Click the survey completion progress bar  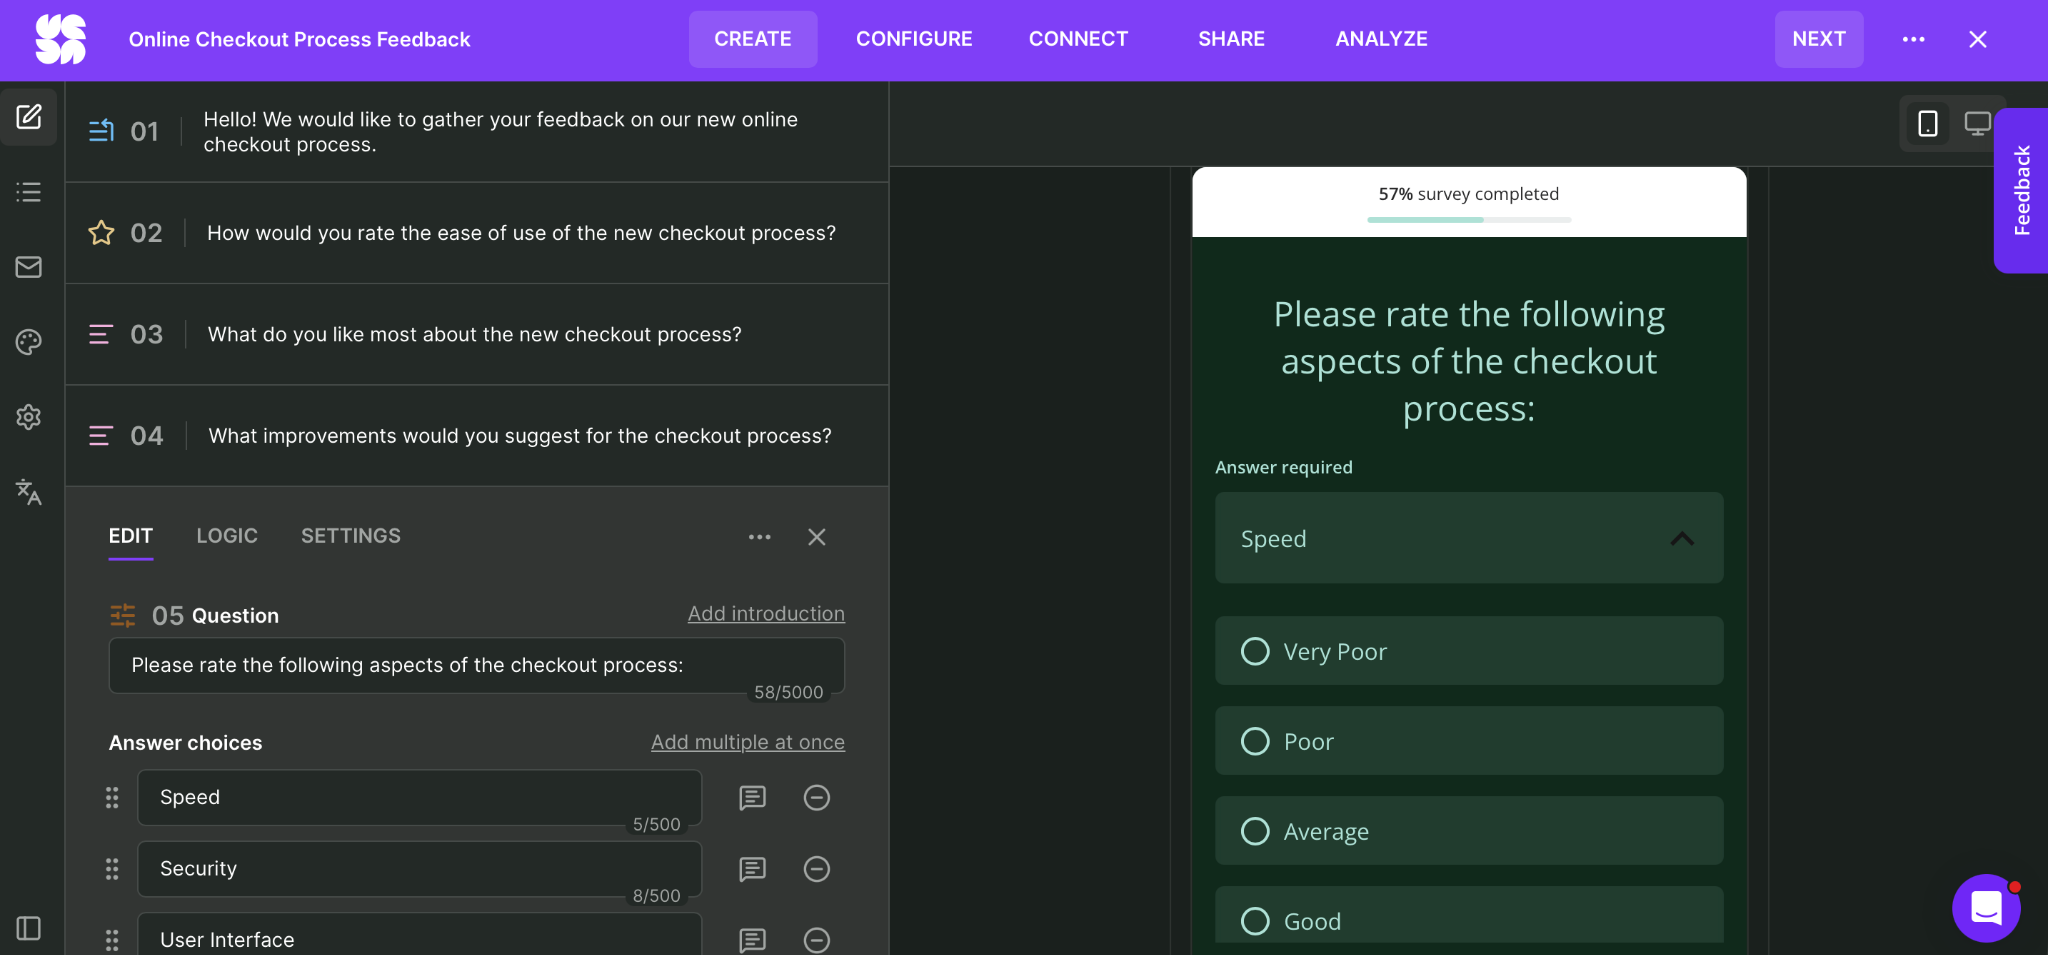(1469, 220)
